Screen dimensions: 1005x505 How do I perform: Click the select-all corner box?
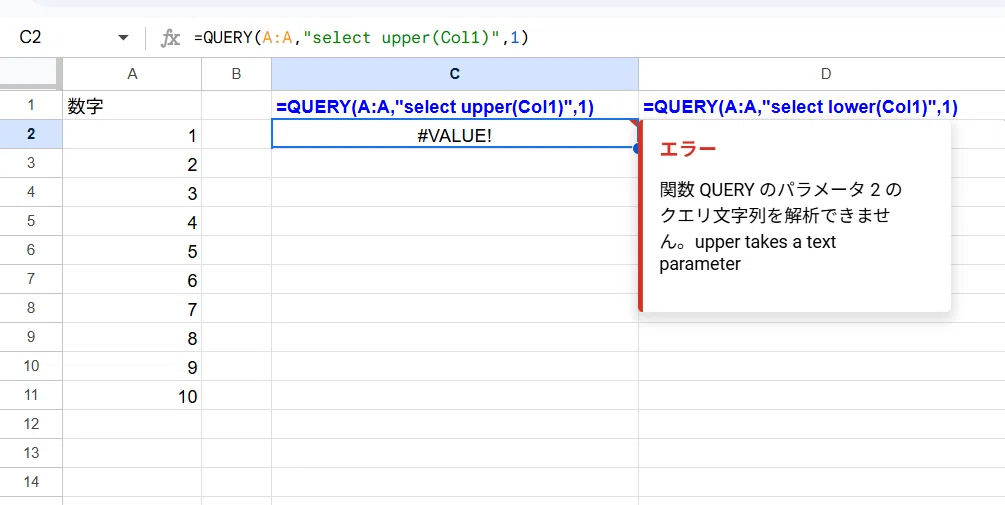[x=31, y=74]
